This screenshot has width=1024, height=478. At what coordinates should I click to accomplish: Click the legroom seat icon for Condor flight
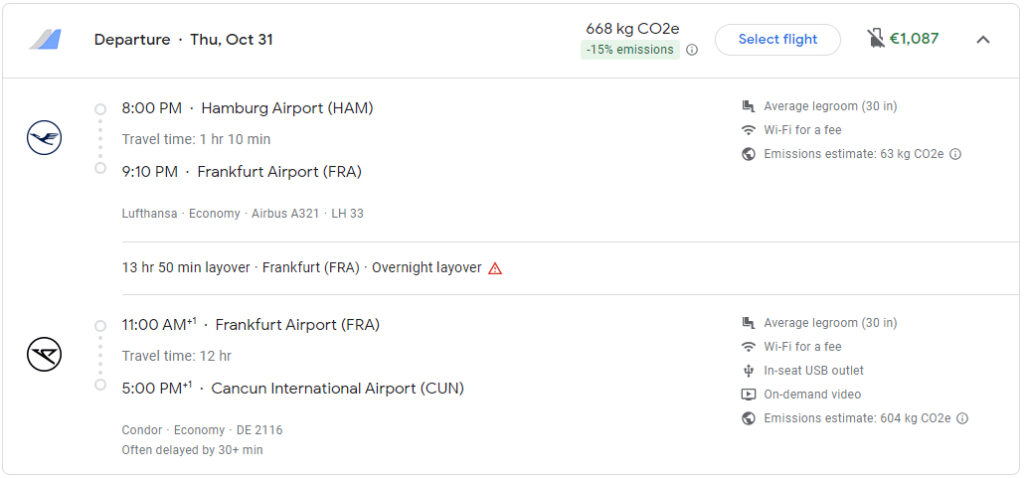tap(748, 323)
